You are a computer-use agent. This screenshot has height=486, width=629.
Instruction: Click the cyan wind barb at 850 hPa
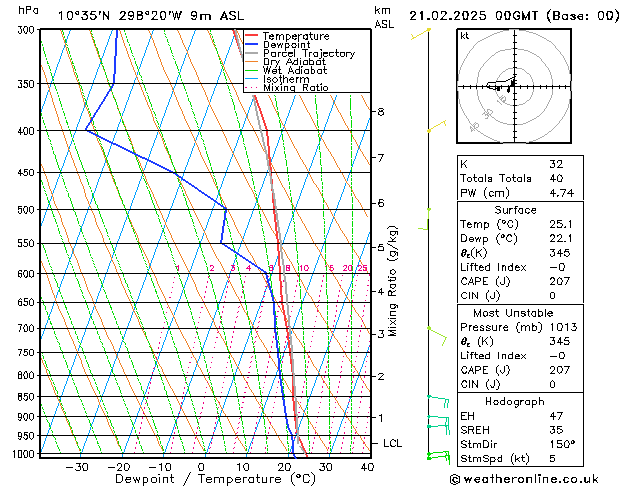click(438, 401)
